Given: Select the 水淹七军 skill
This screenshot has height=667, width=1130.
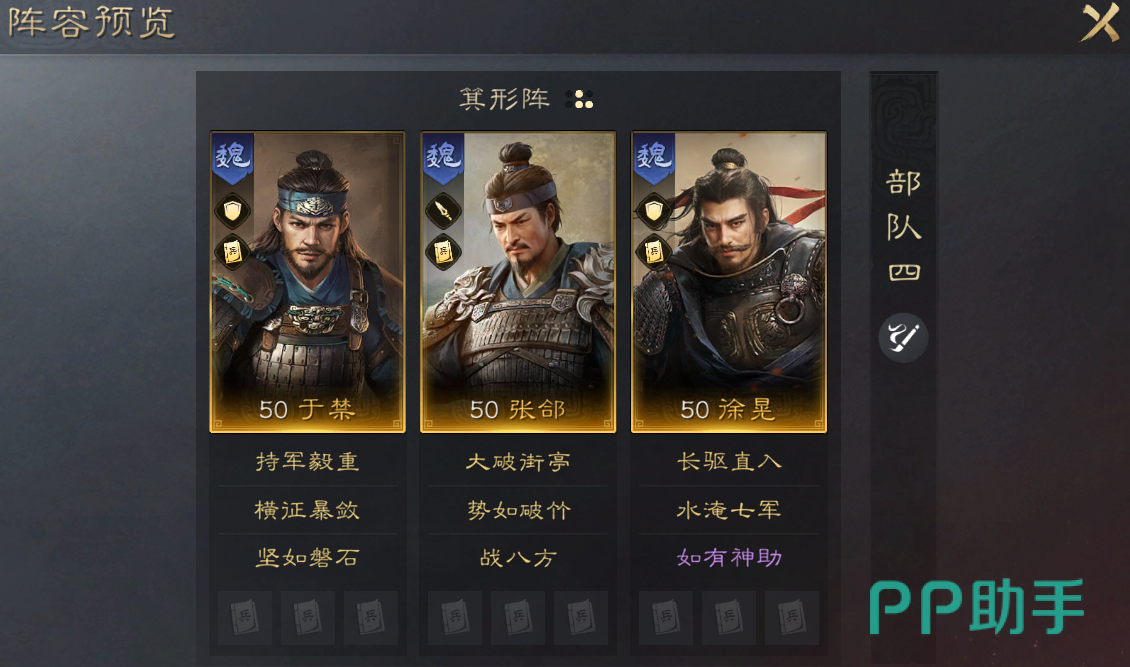Looking at the screenshot, I should [x=729, y=510].
